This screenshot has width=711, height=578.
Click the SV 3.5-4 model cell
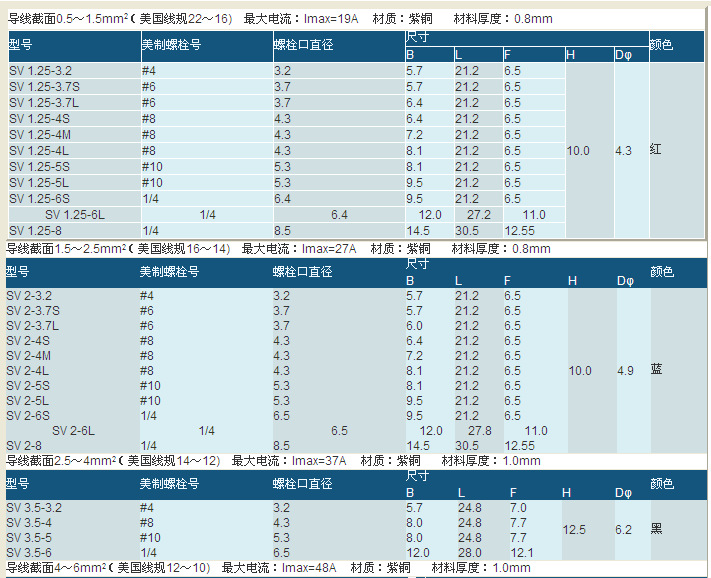30,523
